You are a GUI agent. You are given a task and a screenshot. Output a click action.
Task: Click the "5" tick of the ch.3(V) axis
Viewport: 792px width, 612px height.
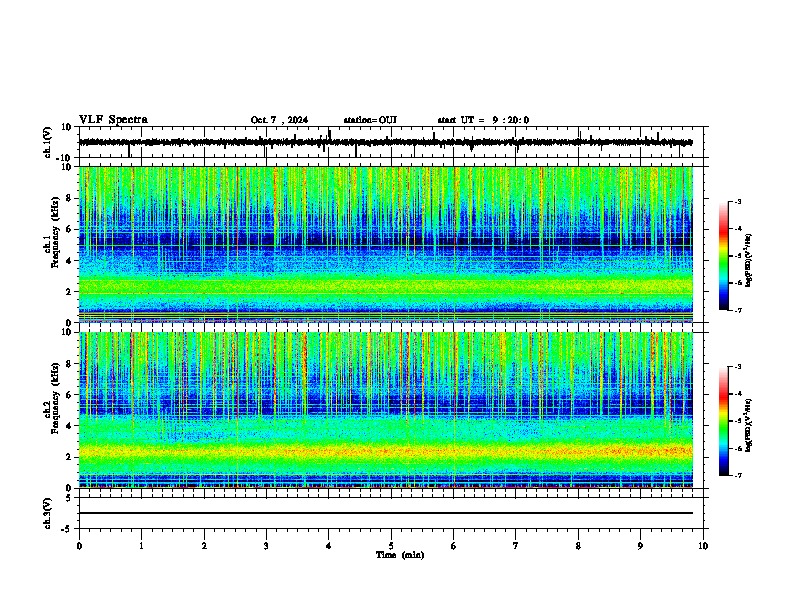[x=70, y=497]
